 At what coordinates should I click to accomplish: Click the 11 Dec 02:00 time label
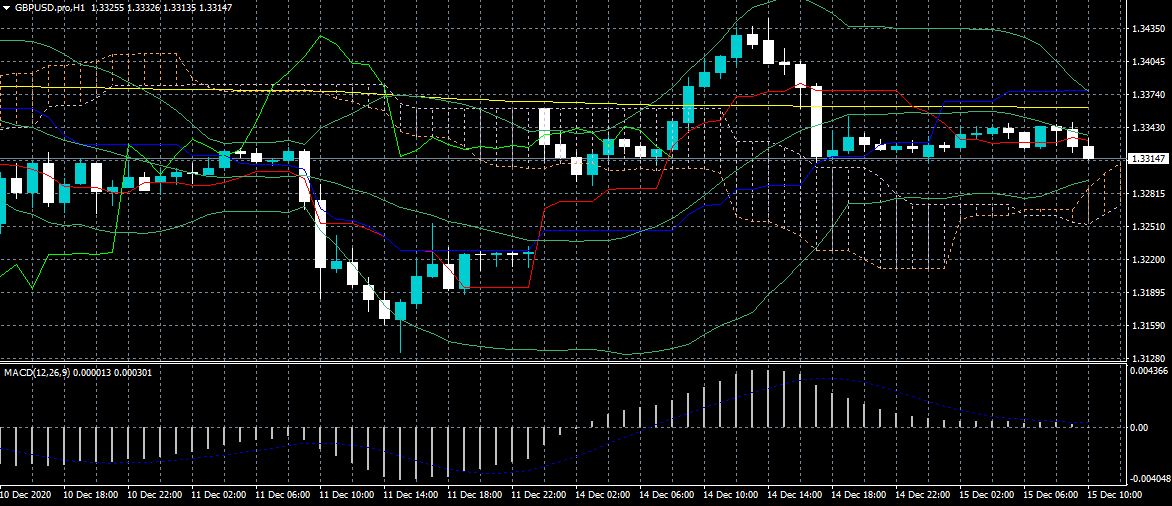pyautogui.click(x=217, y=495)
